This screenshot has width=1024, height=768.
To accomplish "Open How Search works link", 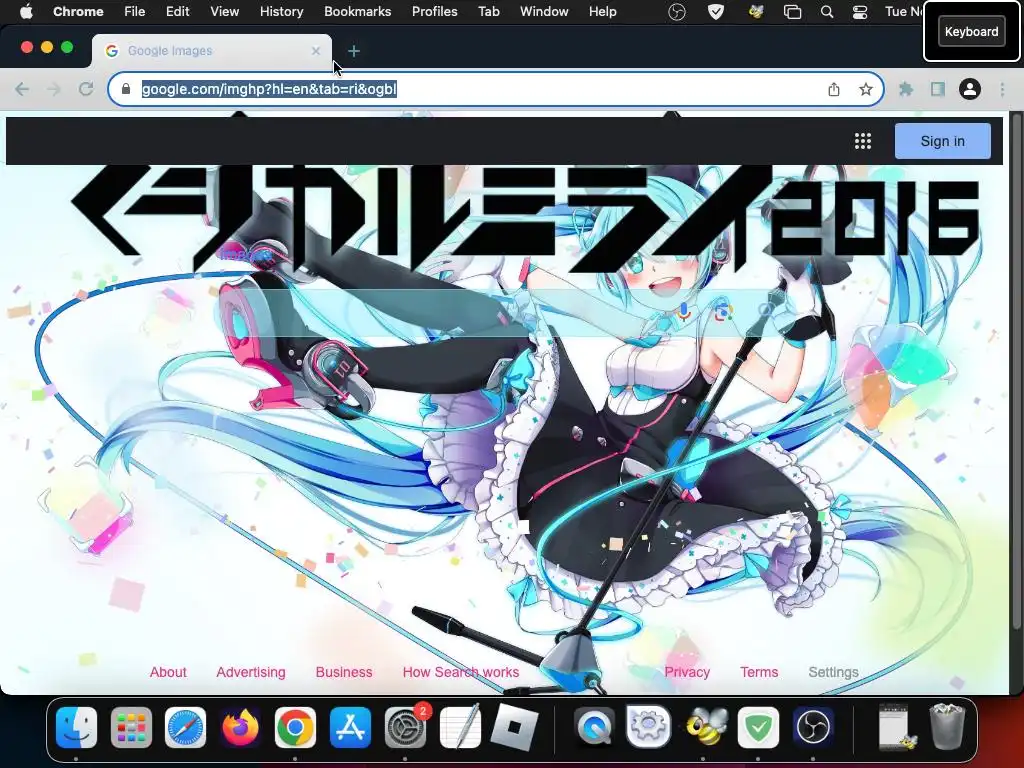I will tap(460, 672).
